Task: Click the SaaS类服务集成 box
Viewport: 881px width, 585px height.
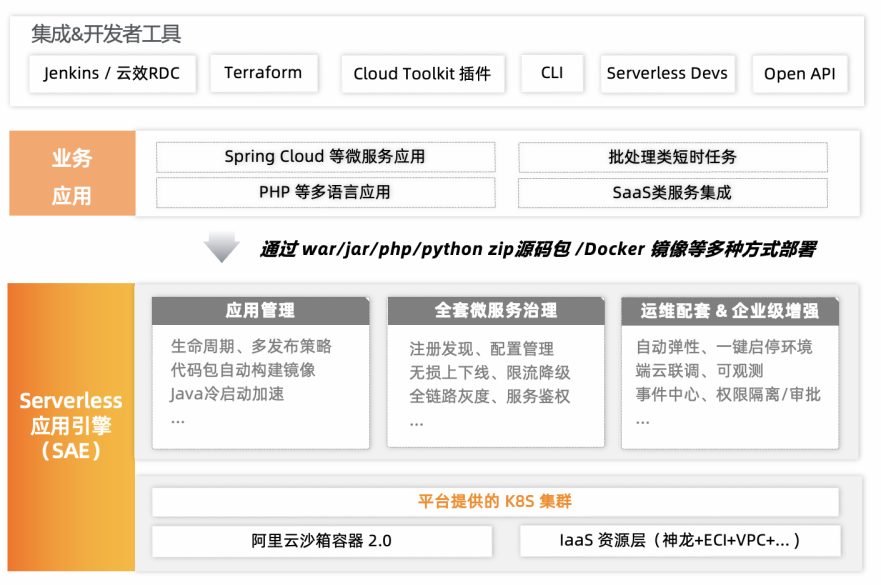Action: click(x=673, y=193)
